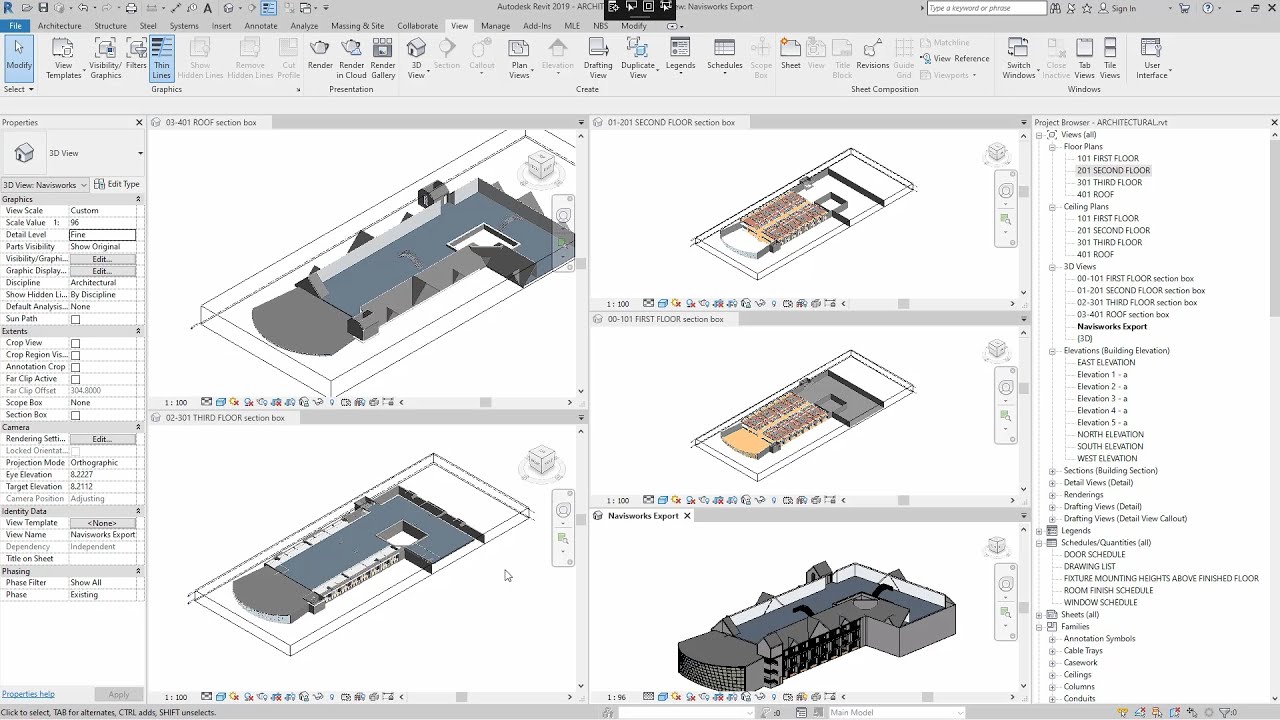1280x720 pixels.
Task: Collapse Ceiling Plans tree node
Action: (1052, 207)
